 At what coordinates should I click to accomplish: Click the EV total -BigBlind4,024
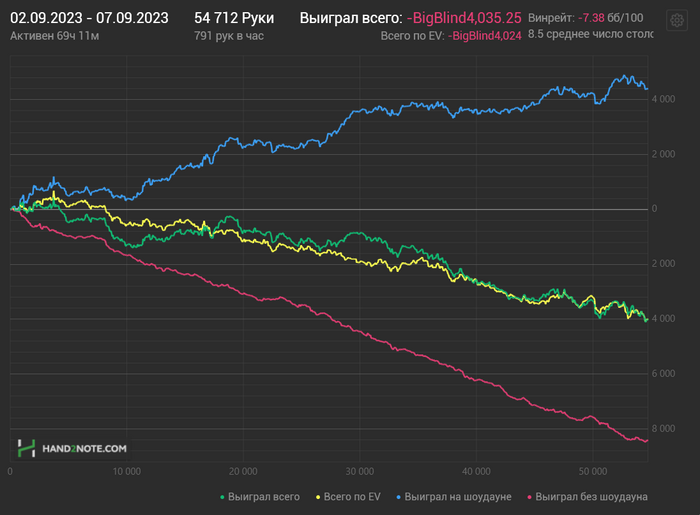[484, 36]
